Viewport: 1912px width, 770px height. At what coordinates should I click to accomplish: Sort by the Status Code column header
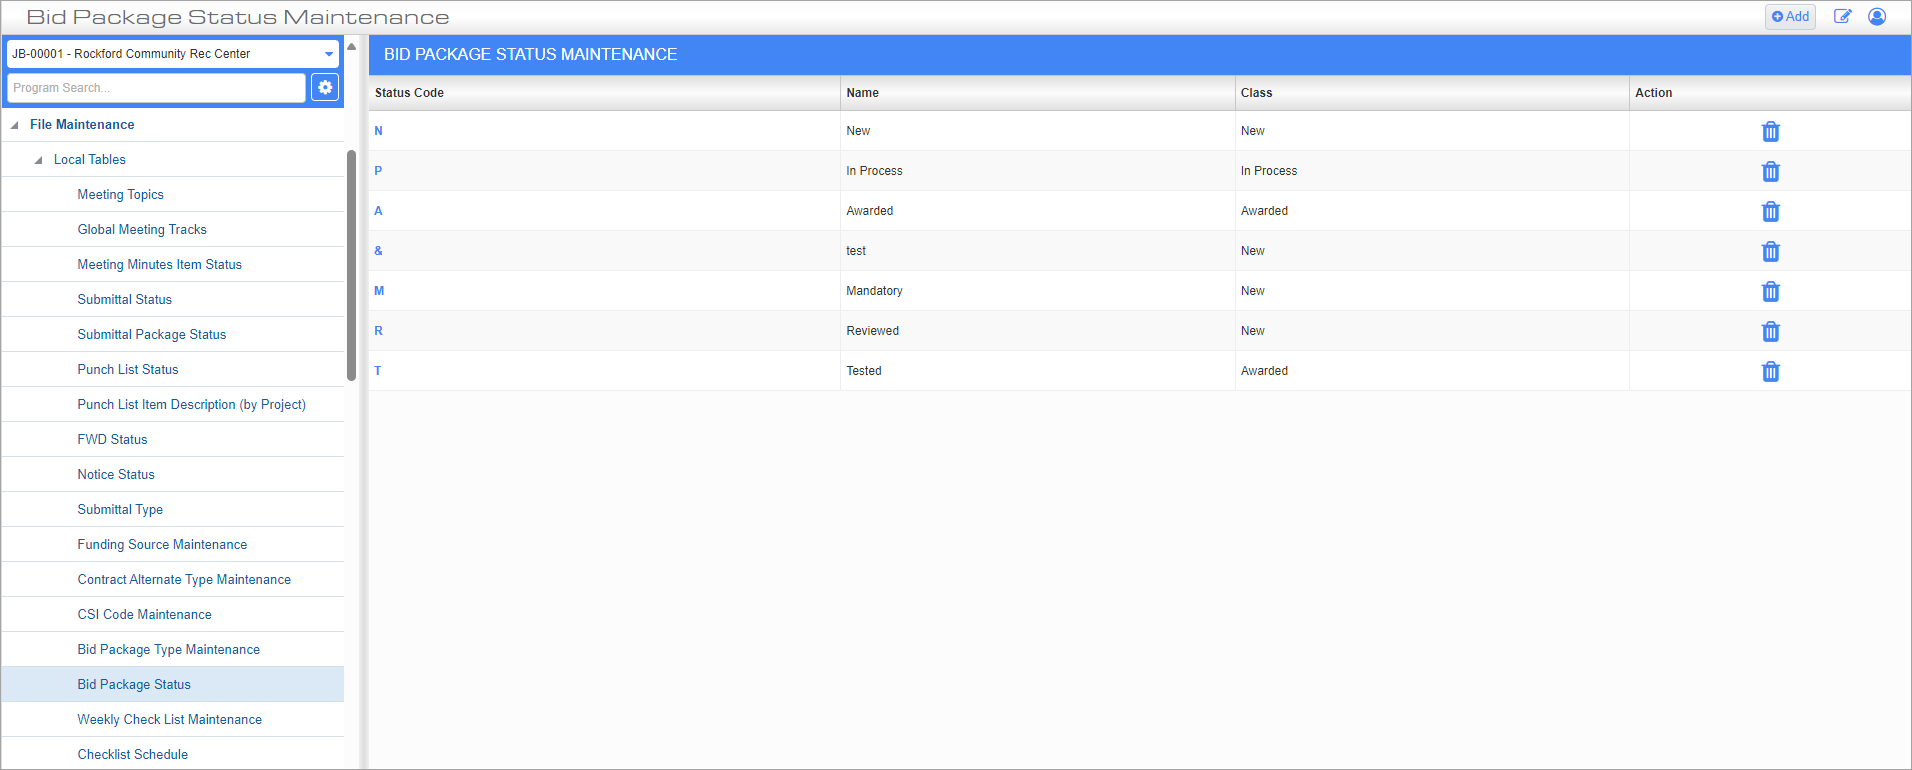[410, 93]
